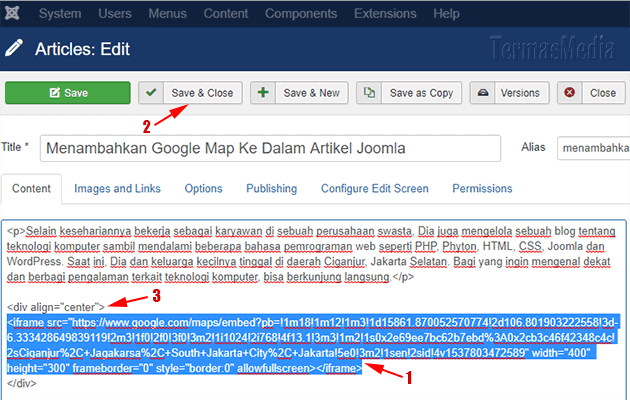630x400 pixels.
Task: Switch to the Publishing tab
Action: point(272,188)
